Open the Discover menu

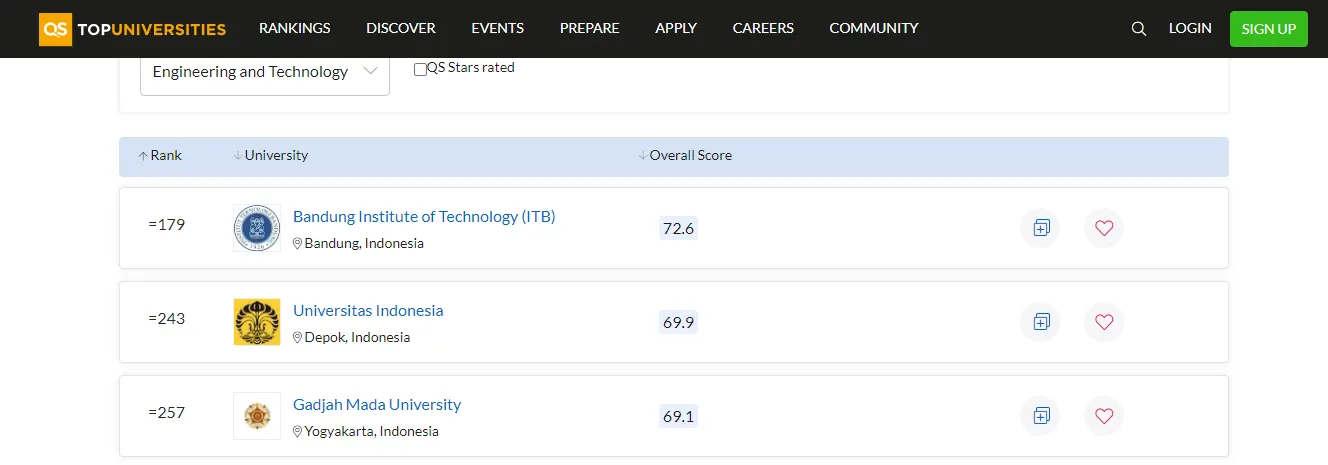[400, 28]
